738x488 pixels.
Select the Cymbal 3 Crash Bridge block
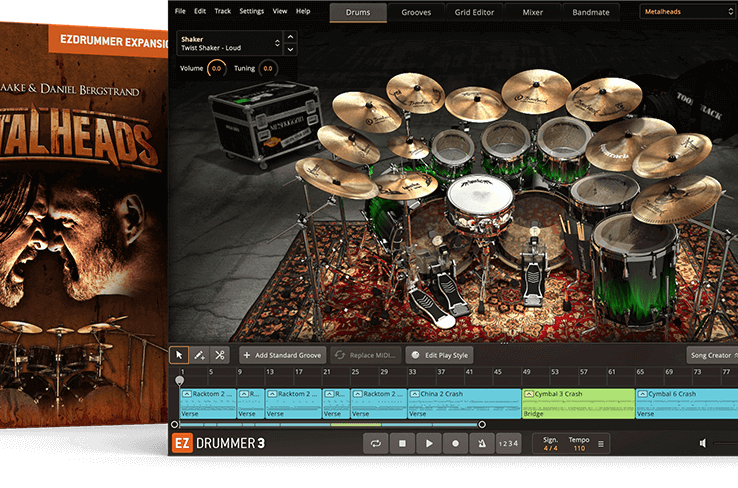pos(578,404)
